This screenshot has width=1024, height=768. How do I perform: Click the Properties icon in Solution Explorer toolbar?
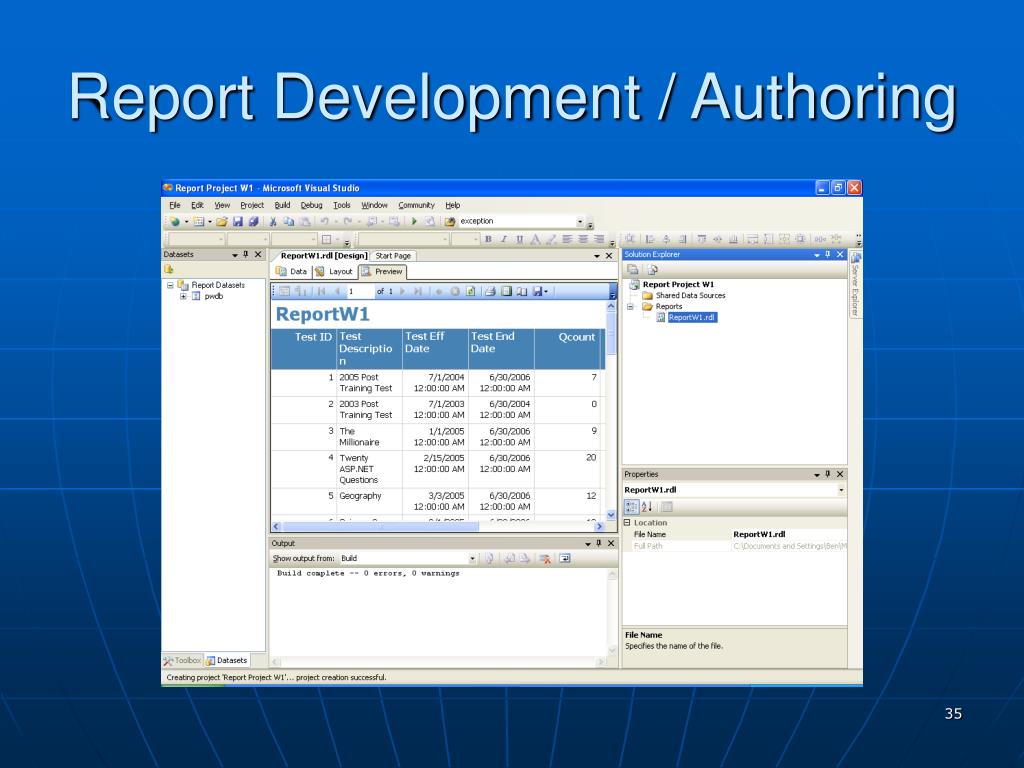coord(632,269)
